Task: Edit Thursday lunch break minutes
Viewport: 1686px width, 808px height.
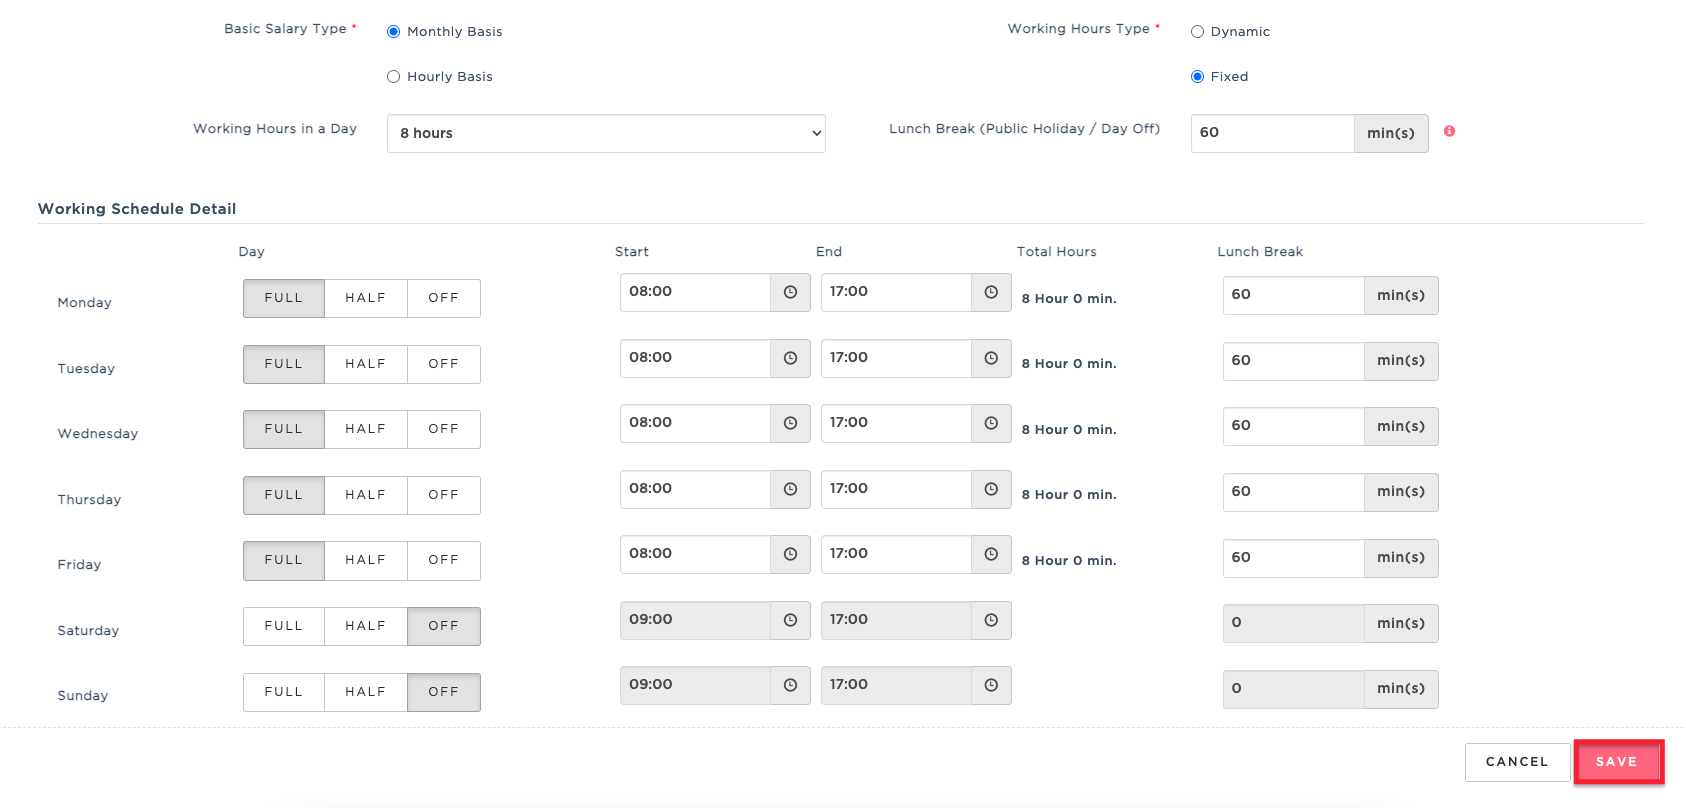Action: (x=1293, y=492)
